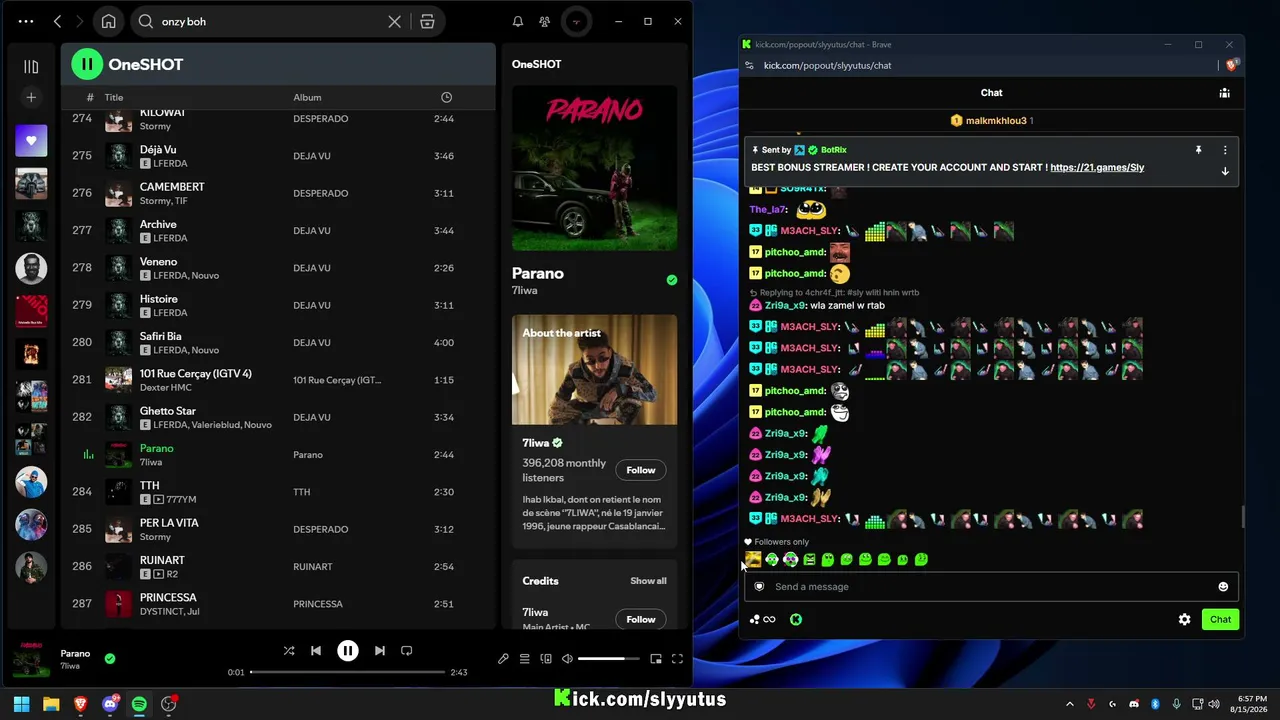The height and width of the screenshot is (720, 1280).
Task: Open Connect to a device
Action: 546,659
